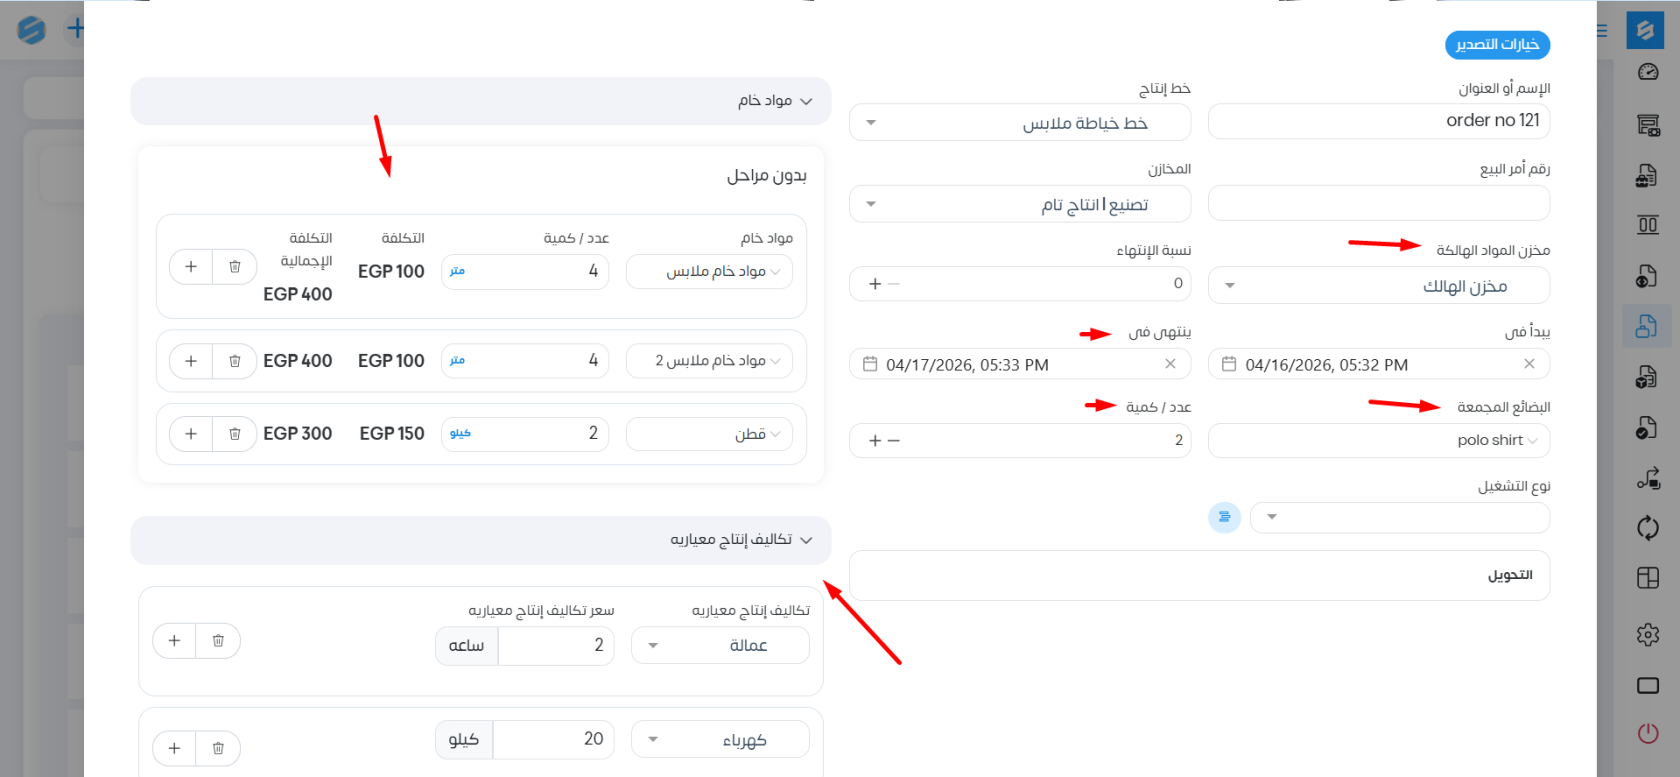Click the name or title input field
This screenshot has width=1680, height=777.
pyautogui.click(x=1379, y=121)
